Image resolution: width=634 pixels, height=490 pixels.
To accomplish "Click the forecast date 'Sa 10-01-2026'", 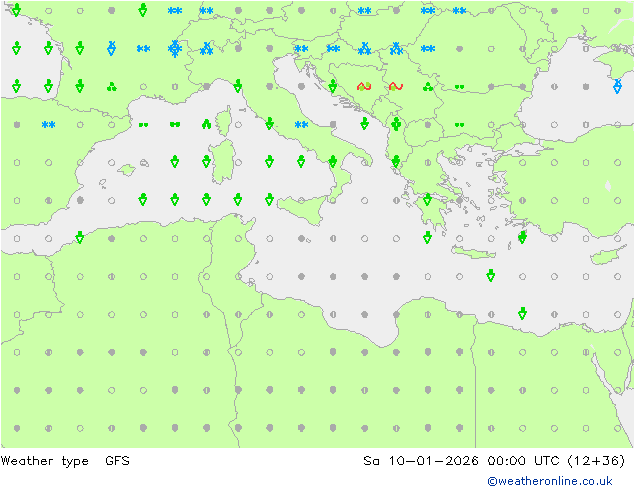I will pos(421,461).
